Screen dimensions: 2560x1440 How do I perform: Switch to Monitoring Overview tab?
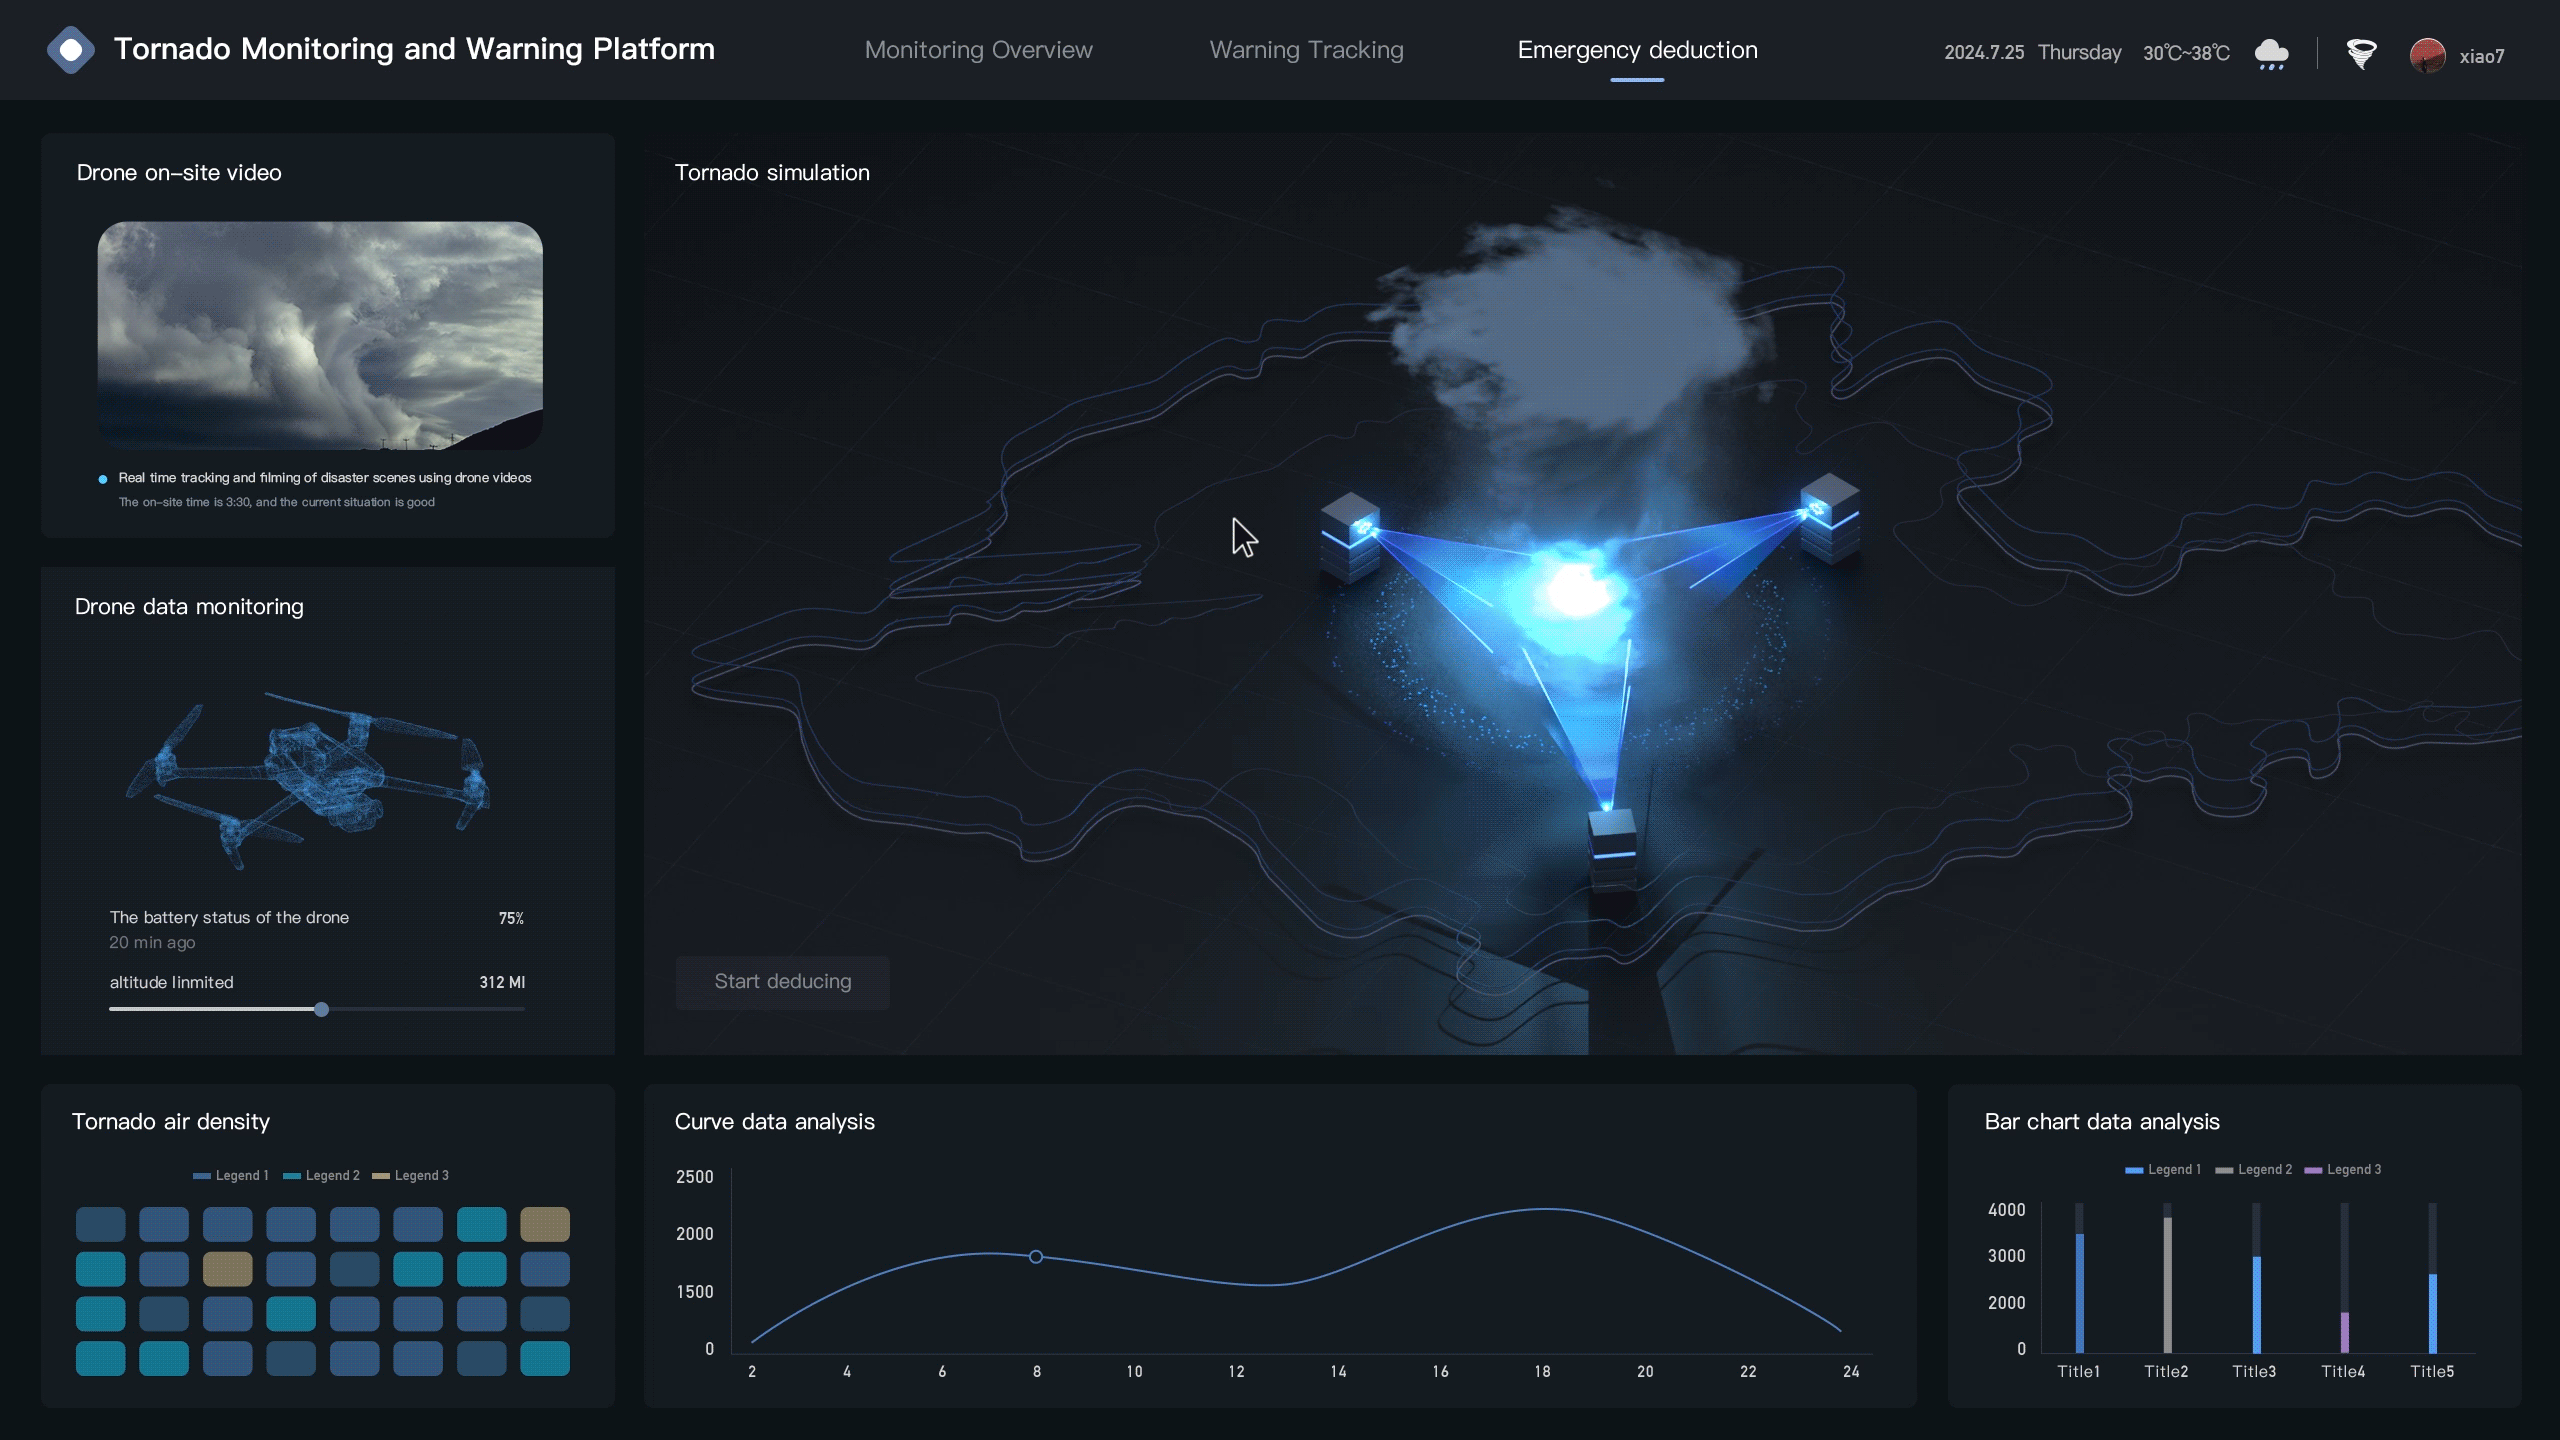(x=978, y=50)
